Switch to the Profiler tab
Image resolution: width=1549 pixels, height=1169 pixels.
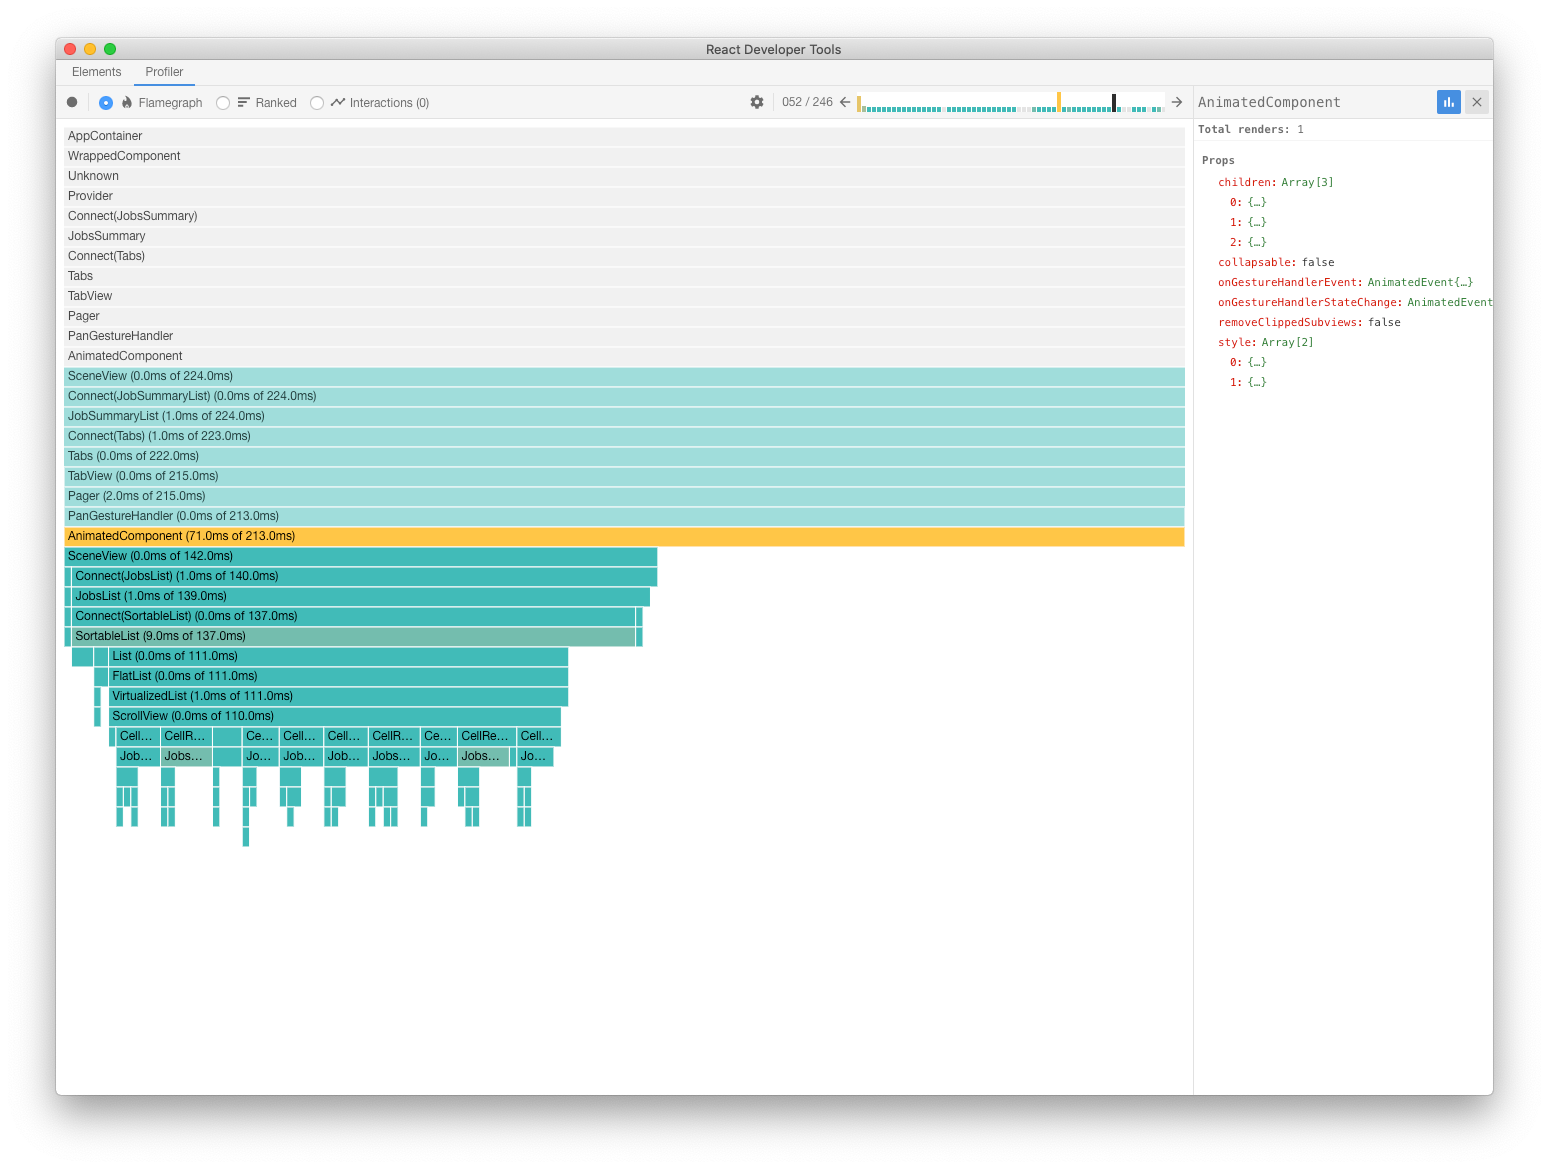[x=164, y=71]
